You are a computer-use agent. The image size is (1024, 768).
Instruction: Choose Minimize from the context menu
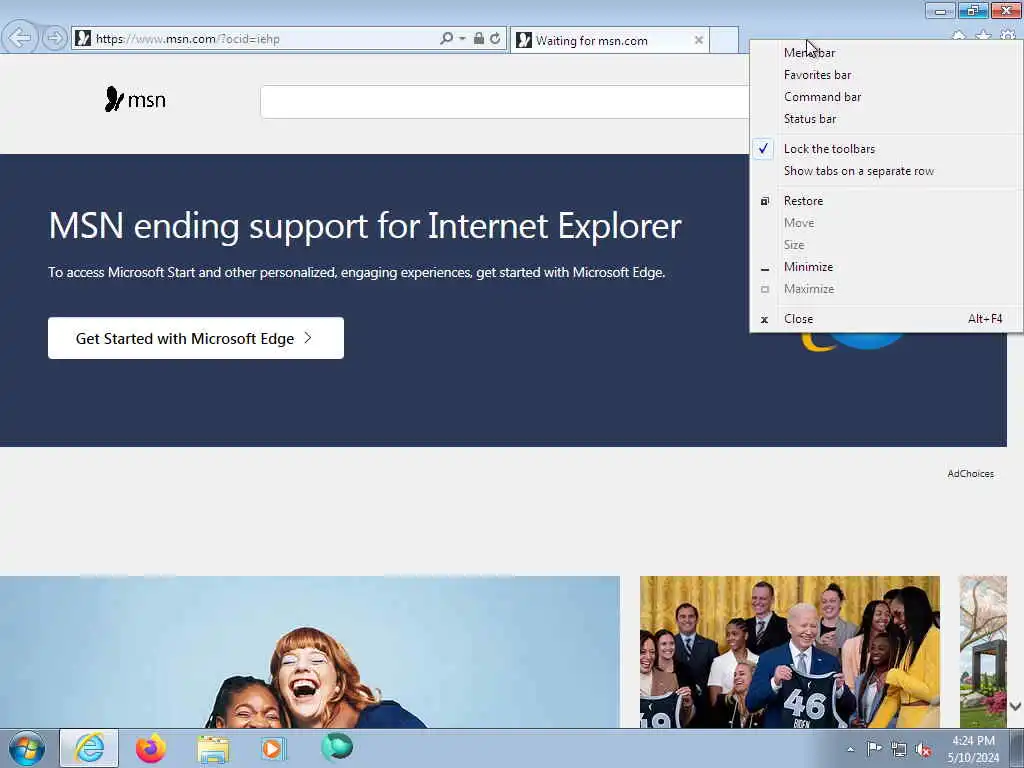886,267
